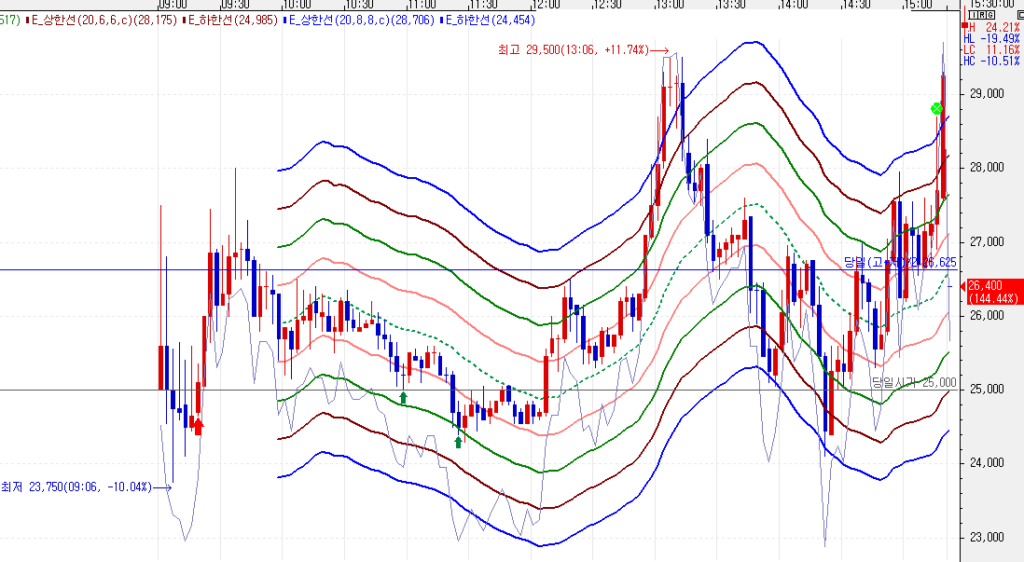Click the small I button above price axis
1024x562 pixels.
(x=973, y=17)
